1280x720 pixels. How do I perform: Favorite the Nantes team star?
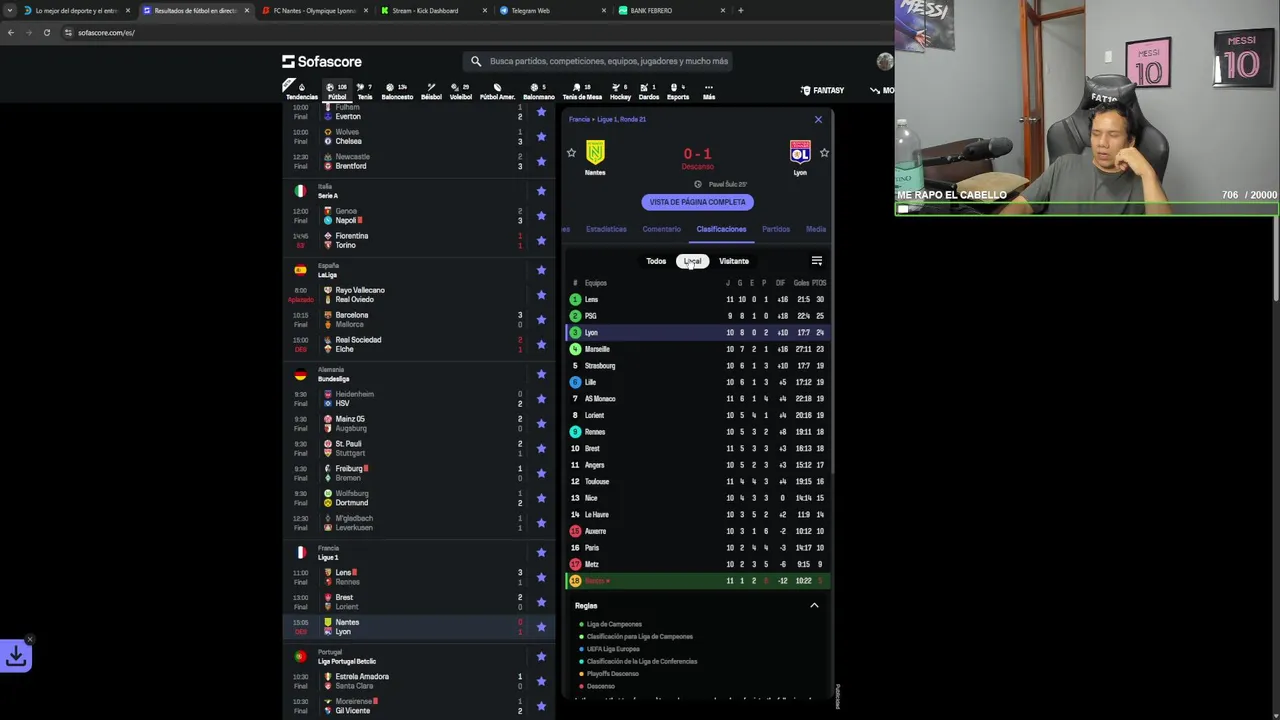571,153
